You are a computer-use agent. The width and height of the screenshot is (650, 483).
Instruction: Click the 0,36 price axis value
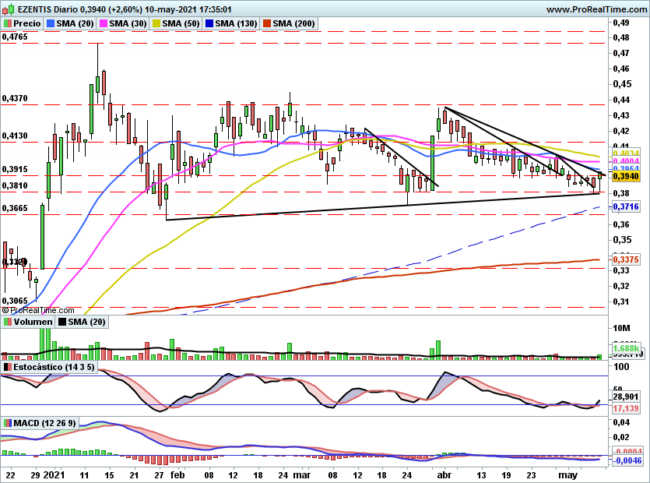click(621, 224)
